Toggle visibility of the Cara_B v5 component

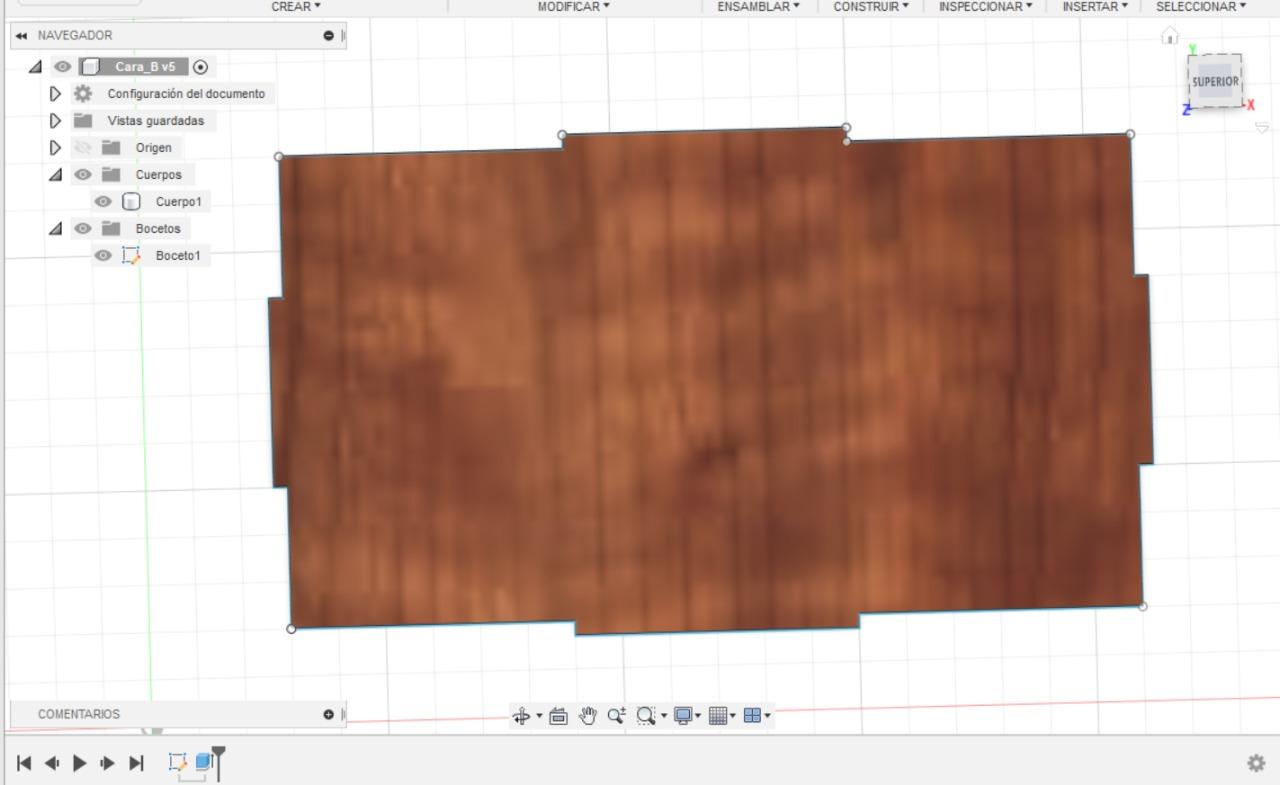point(63,67)
